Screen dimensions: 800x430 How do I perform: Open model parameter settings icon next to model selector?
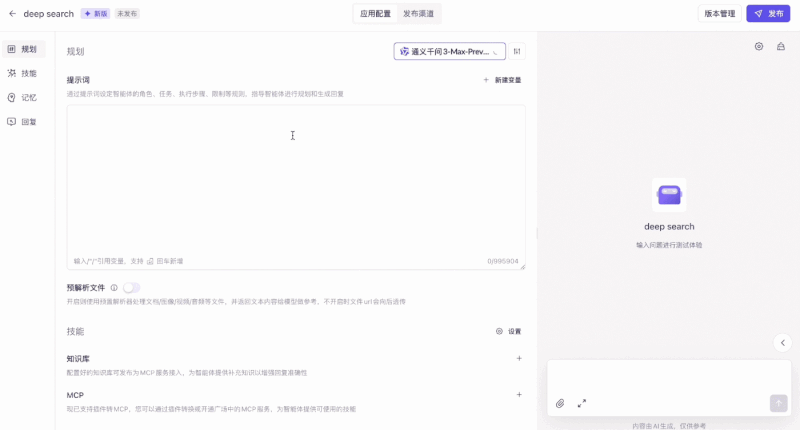coord(517,51)
